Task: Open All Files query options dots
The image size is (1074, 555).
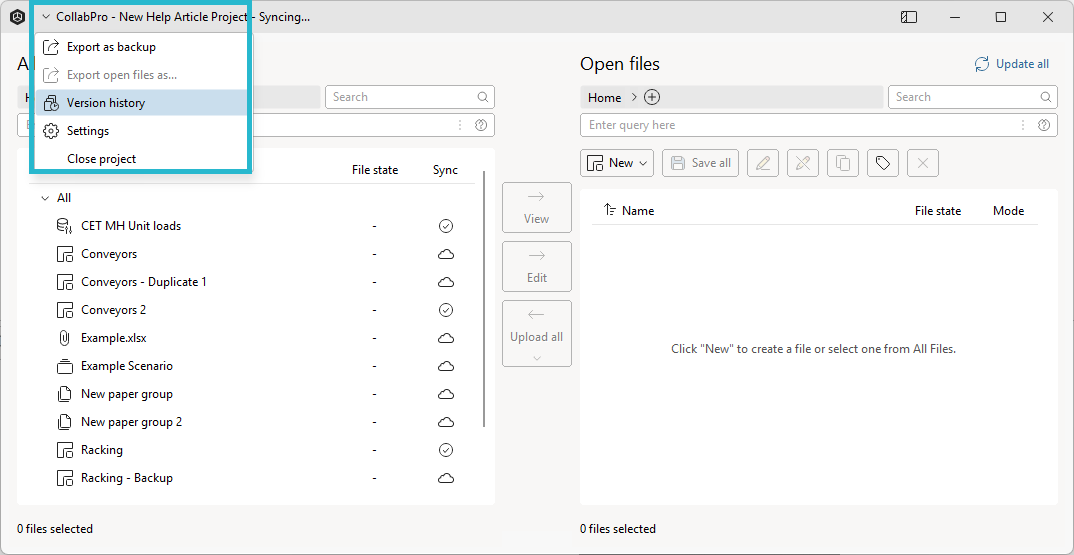Action: tap(460, 125)
